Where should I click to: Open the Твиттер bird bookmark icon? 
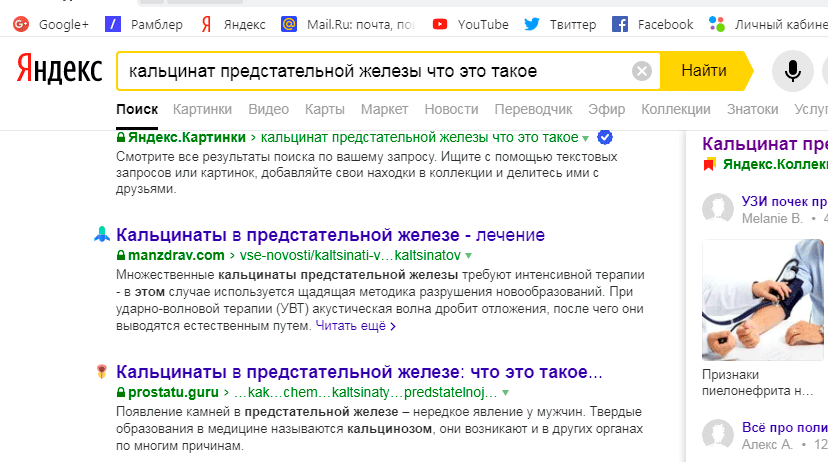click(x=532, y=24)
